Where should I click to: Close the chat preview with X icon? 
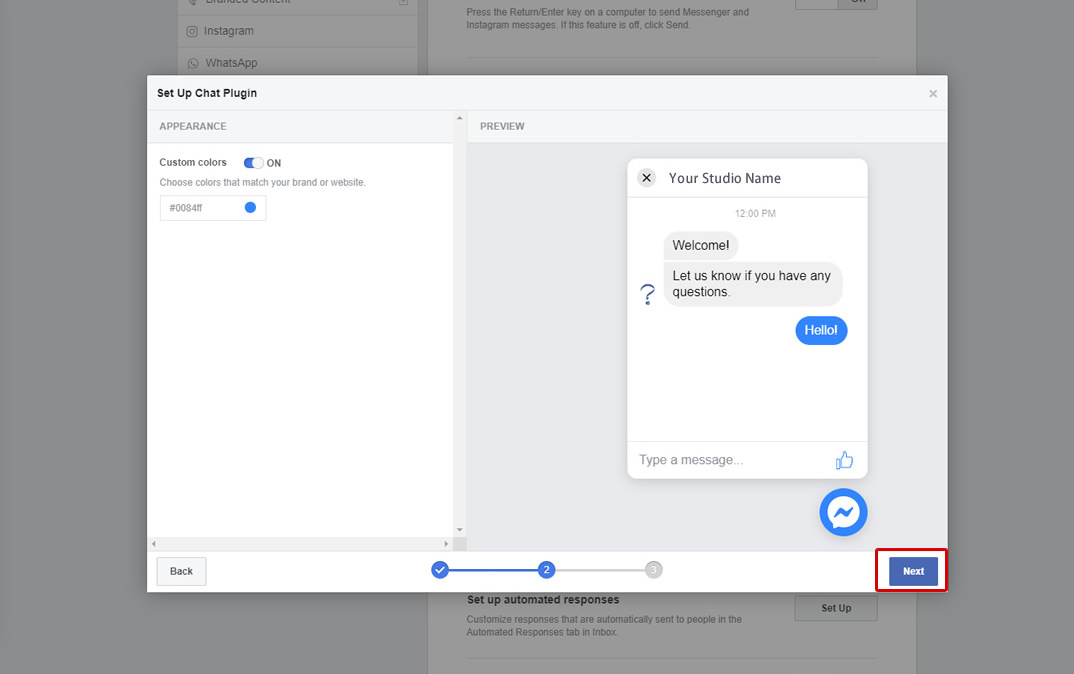(x=647, y=178)
